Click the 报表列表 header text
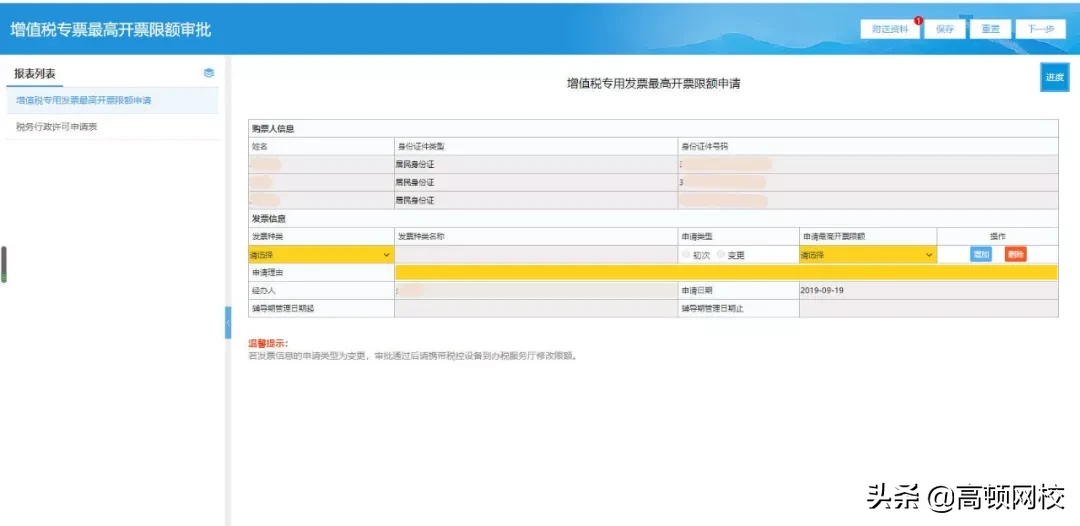1080x526 pixels. (x=34, y=73)
